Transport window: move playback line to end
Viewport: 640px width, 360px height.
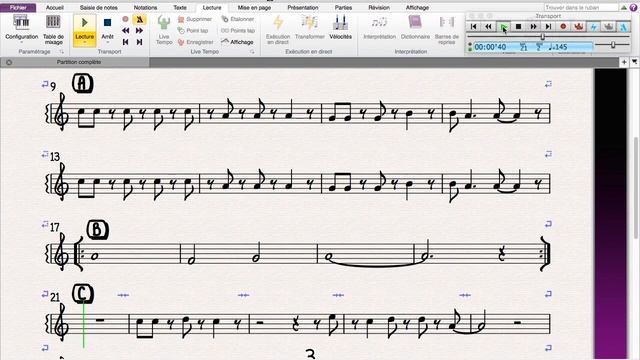(548, 27)
